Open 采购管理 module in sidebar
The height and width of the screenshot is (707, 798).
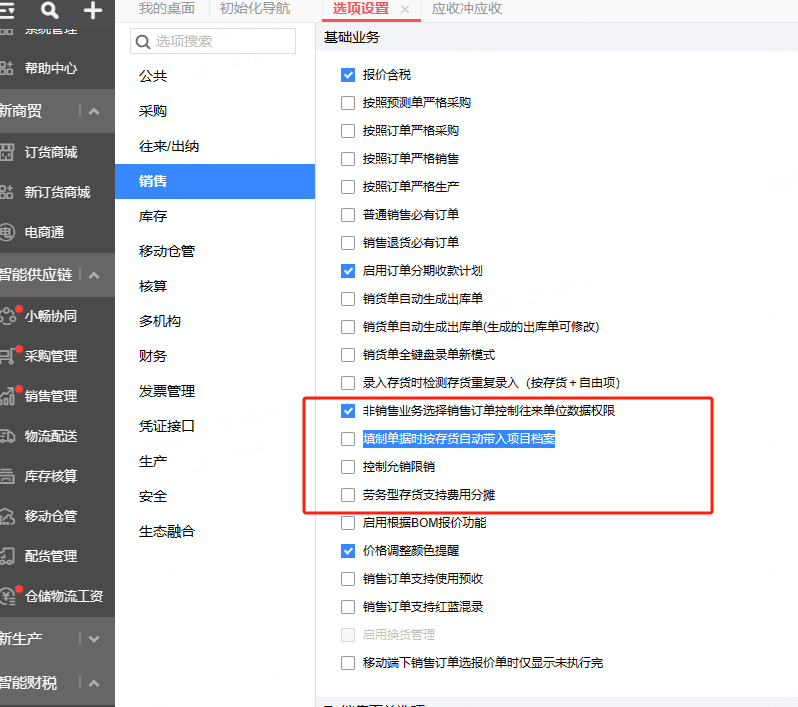click(51, 356)
